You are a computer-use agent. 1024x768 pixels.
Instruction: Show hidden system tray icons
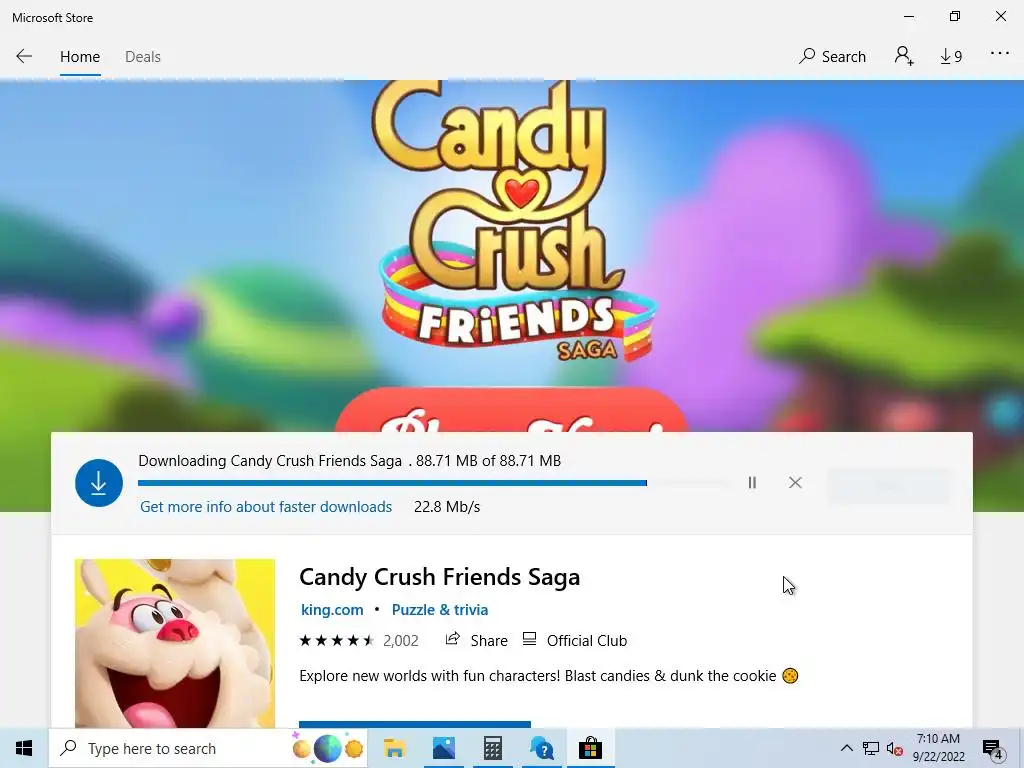pos(846,748)
